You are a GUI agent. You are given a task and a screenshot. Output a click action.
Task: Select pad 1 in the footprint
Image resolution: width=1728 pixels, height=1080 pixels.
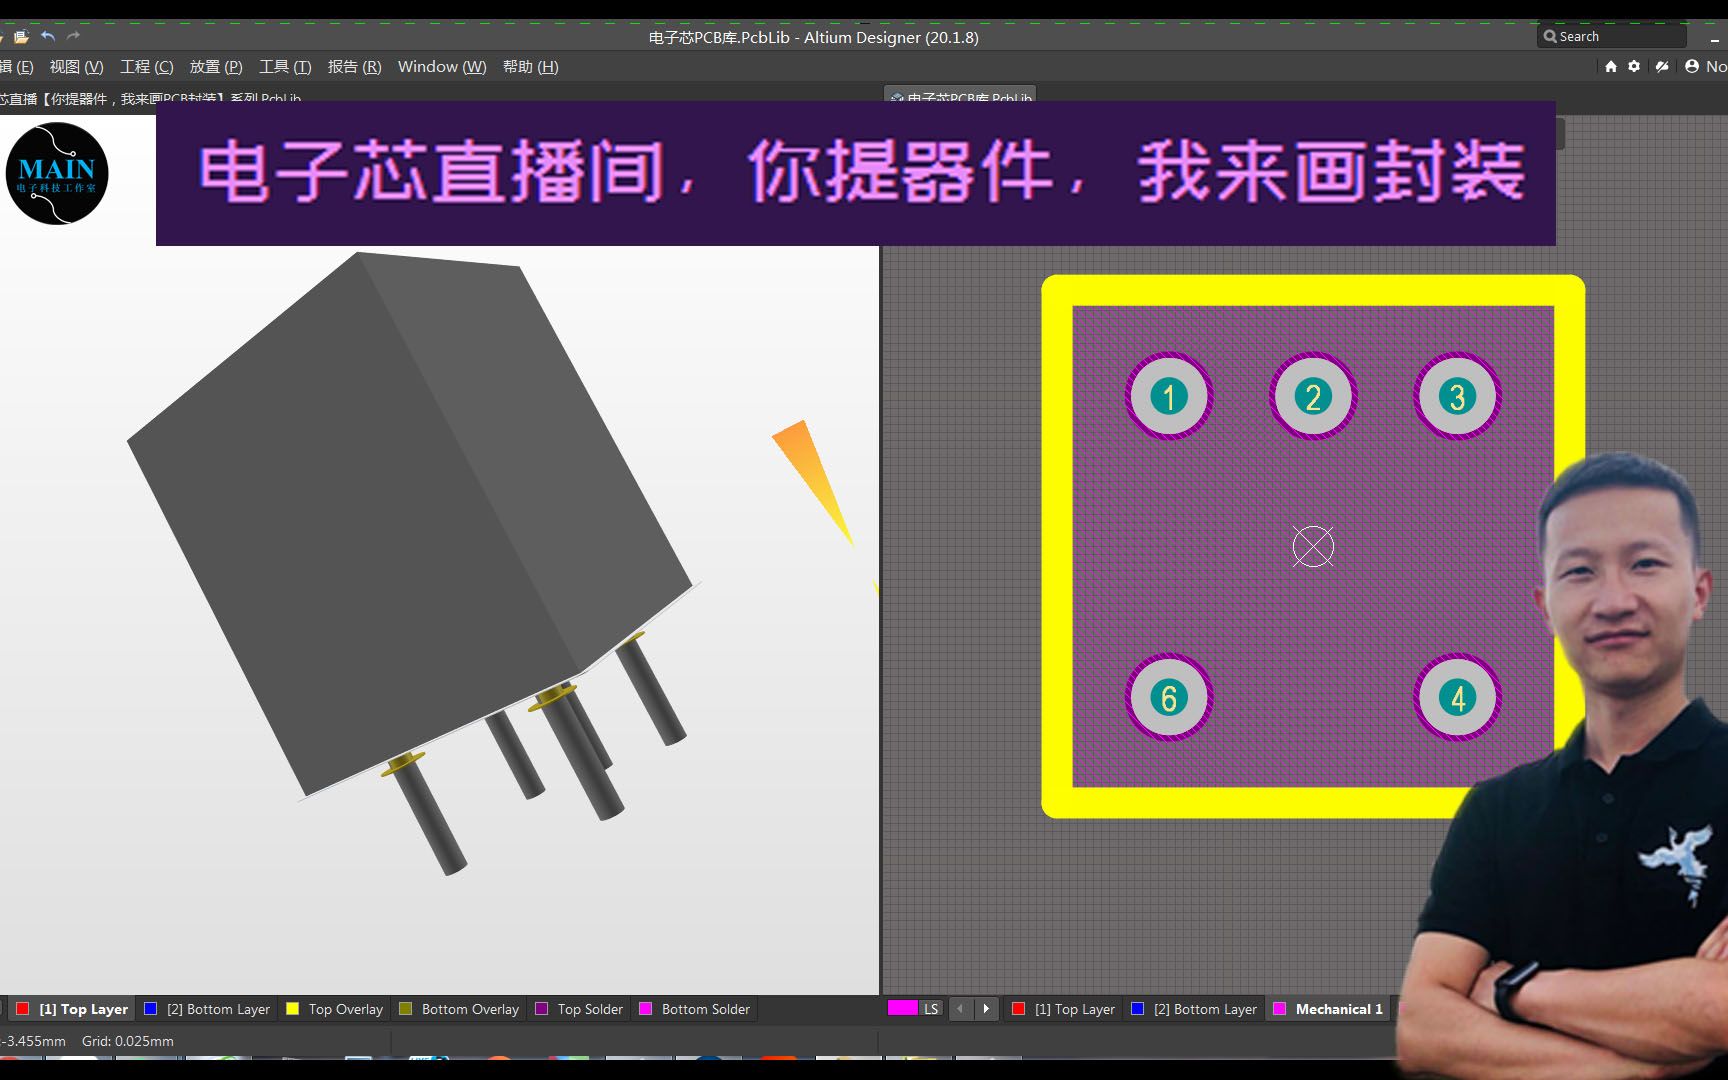tap(1169, 397)
